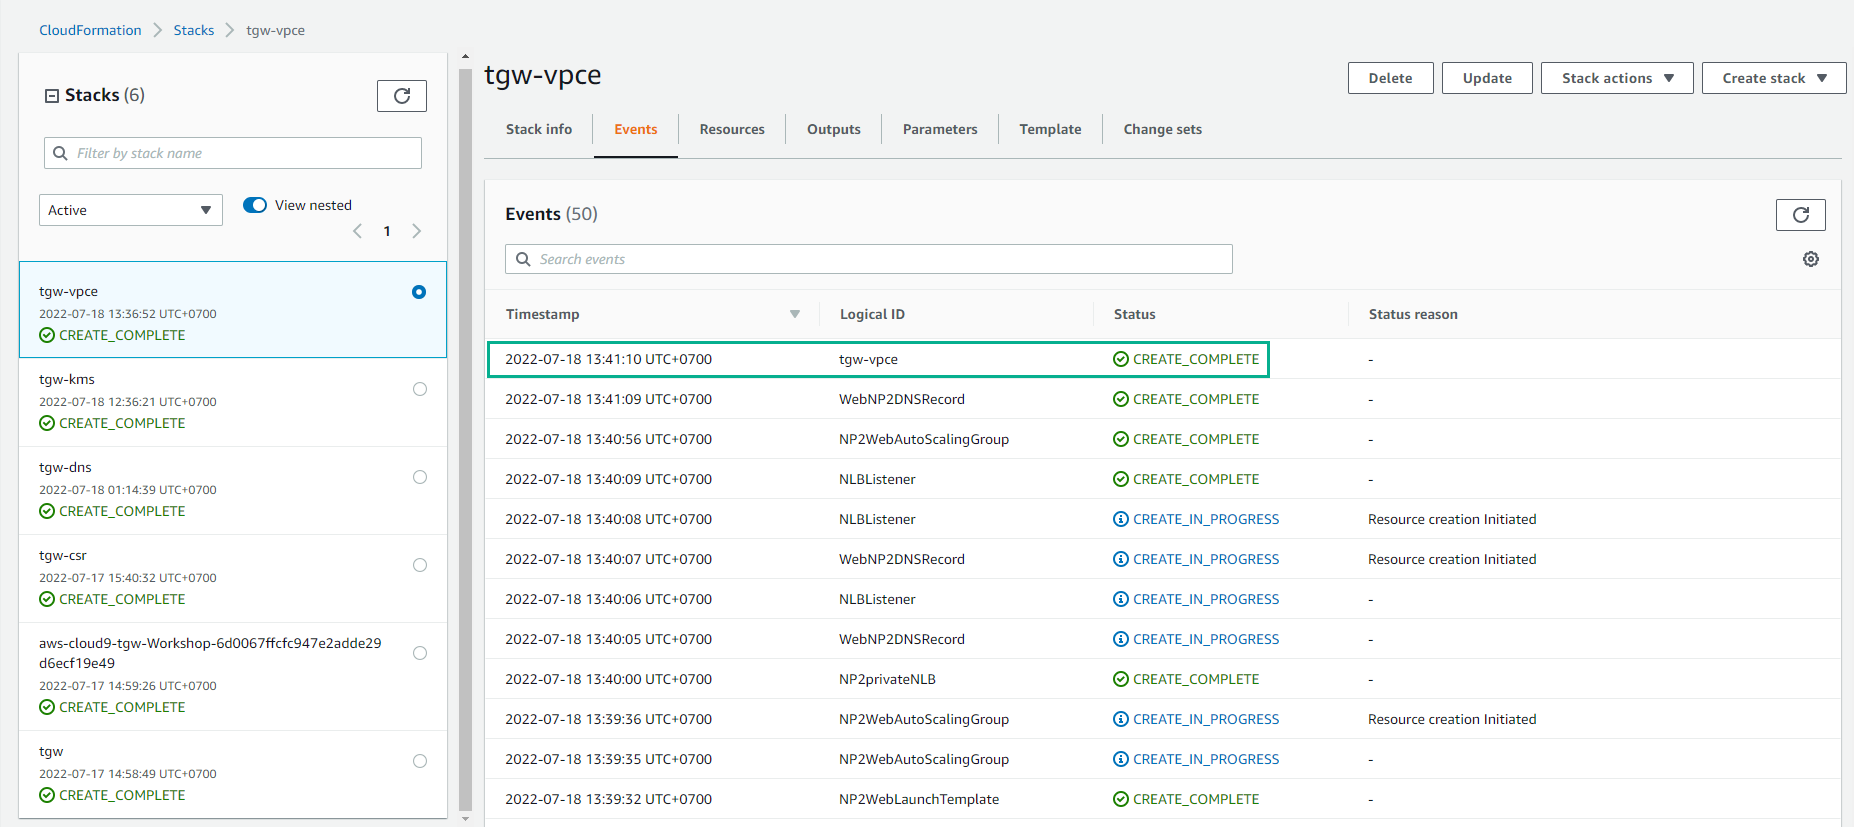Select the tgw-csr stack radio button
Screen dimensions: 1854x827
420,565
